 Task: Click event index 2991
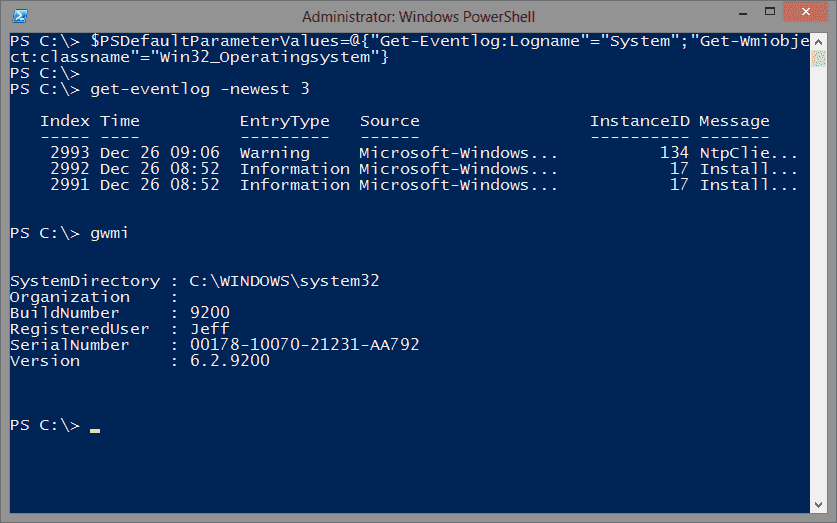click(70, 185)
